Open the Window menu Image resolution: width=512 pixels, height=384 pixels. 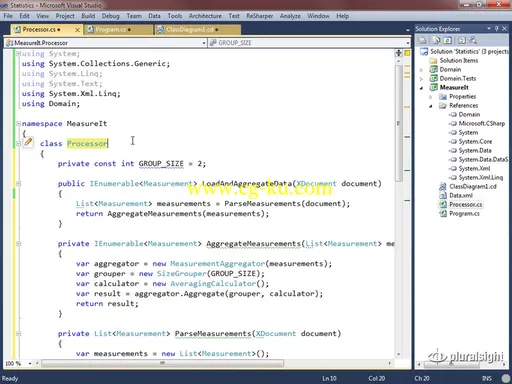[x=318, y=16]
